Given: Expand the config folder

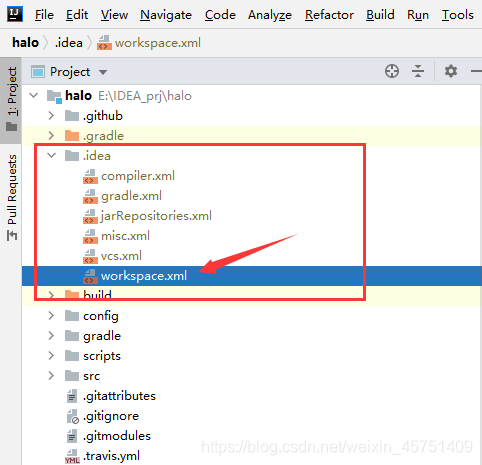Looking at the screenshot, I should (51, 316).
